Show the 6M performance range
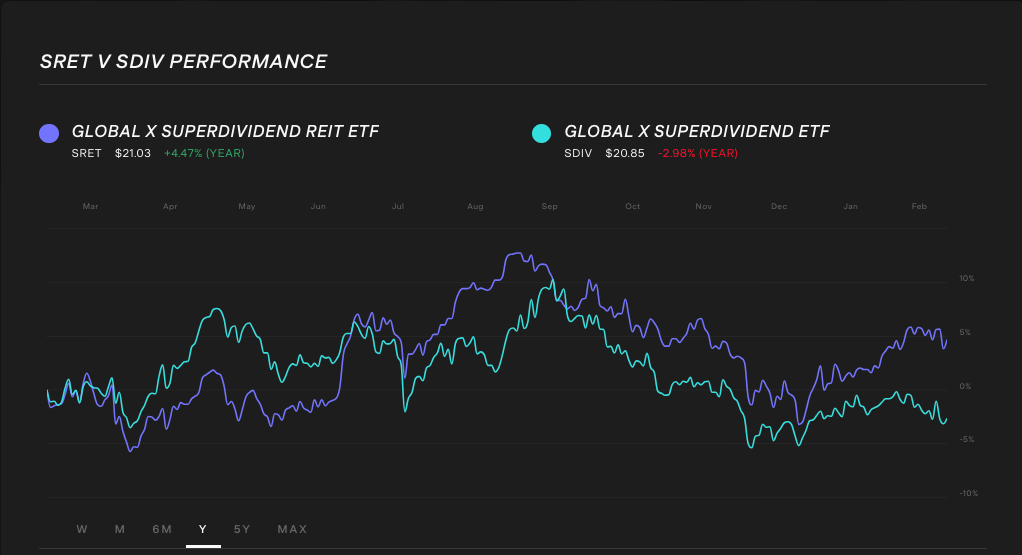 click(162, 529)
